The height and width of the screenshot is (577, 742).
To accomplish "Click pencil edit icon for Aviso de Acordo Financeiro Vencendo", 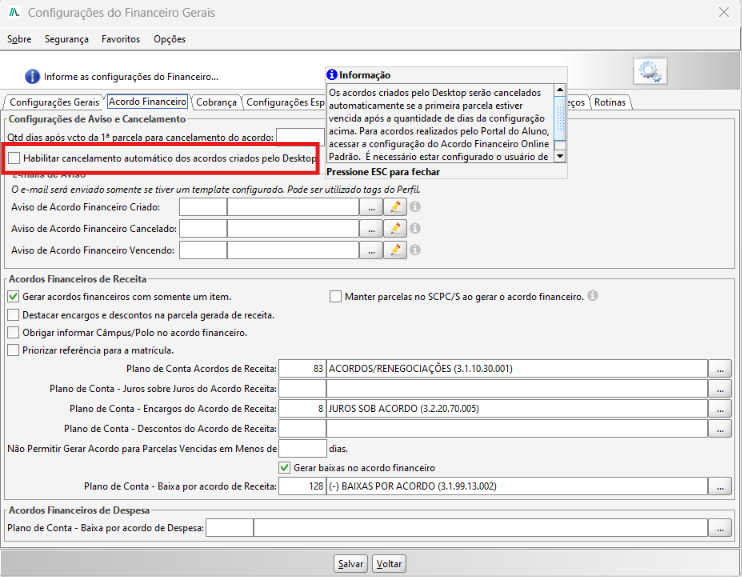I will pyautogui.click(x=395, y=250).
